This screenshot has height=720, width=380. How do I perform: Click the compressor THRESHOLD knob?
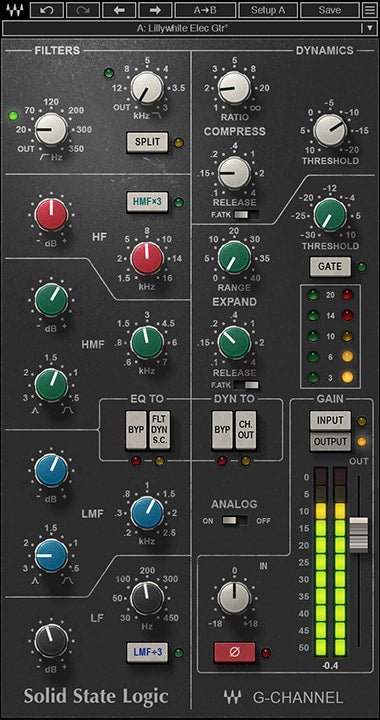click(x=330, y=130)
